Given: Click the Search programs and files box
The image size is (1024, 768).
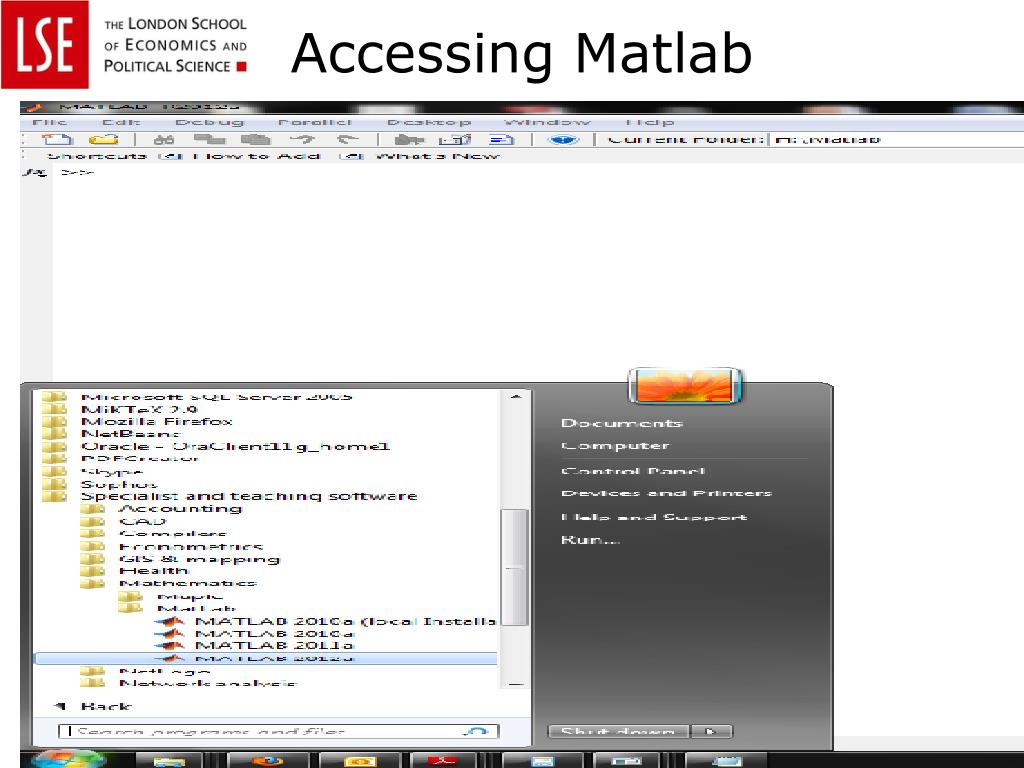Looking at the screenshot, I should point(279,731).
